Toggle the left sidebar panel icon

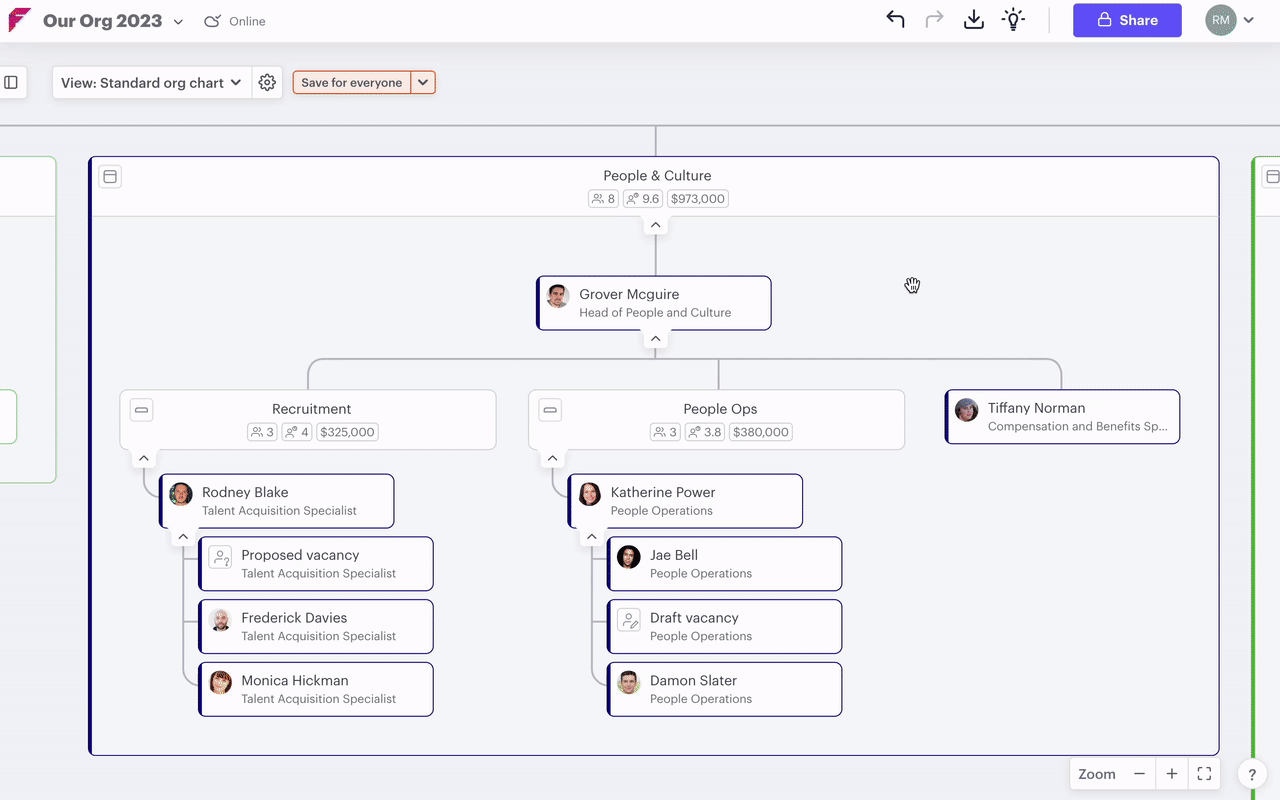tap(11, 83)
